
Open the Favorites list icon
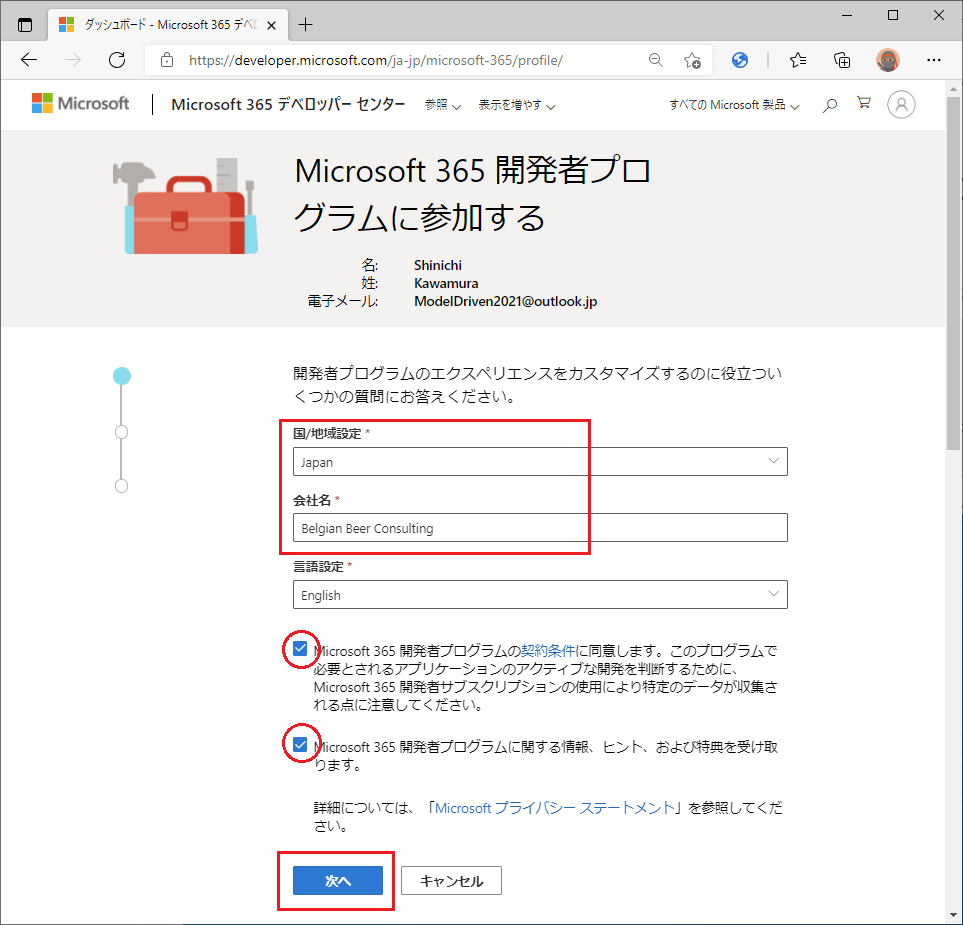[x=798, y=60]
